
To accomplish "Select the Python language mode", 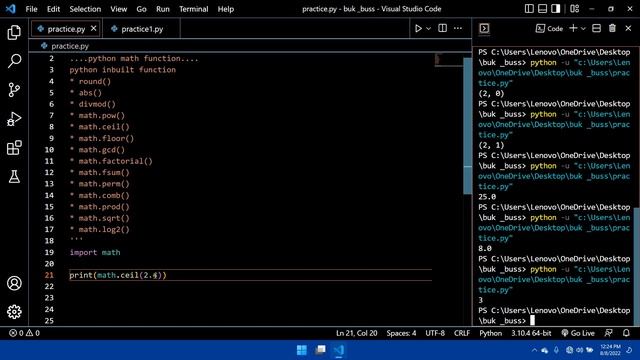I will coord(490,333).
